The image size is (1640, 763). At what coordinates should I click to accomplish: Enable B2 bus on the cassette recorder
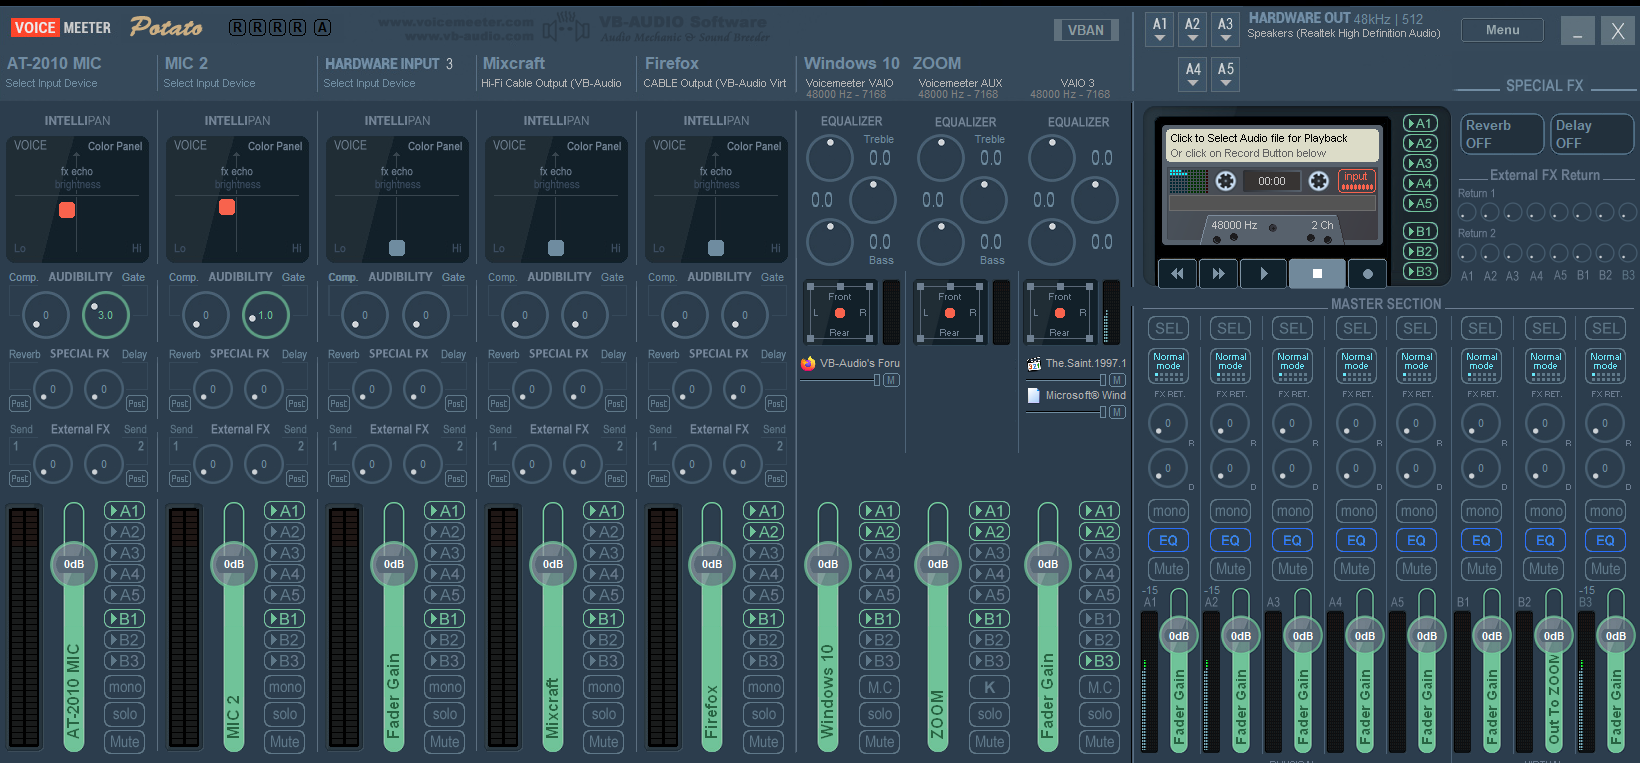(x=1420, y=251)
